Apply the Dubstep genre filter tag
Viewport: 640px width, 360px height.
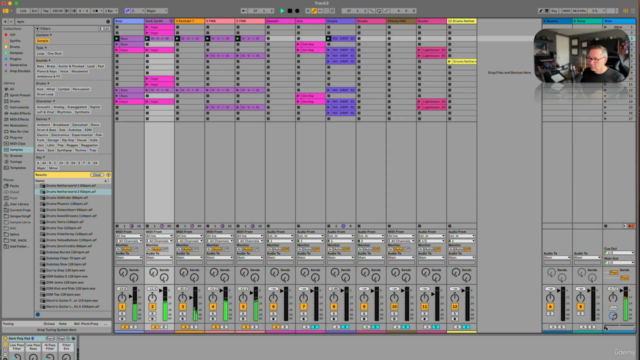(x=75, y=130)
